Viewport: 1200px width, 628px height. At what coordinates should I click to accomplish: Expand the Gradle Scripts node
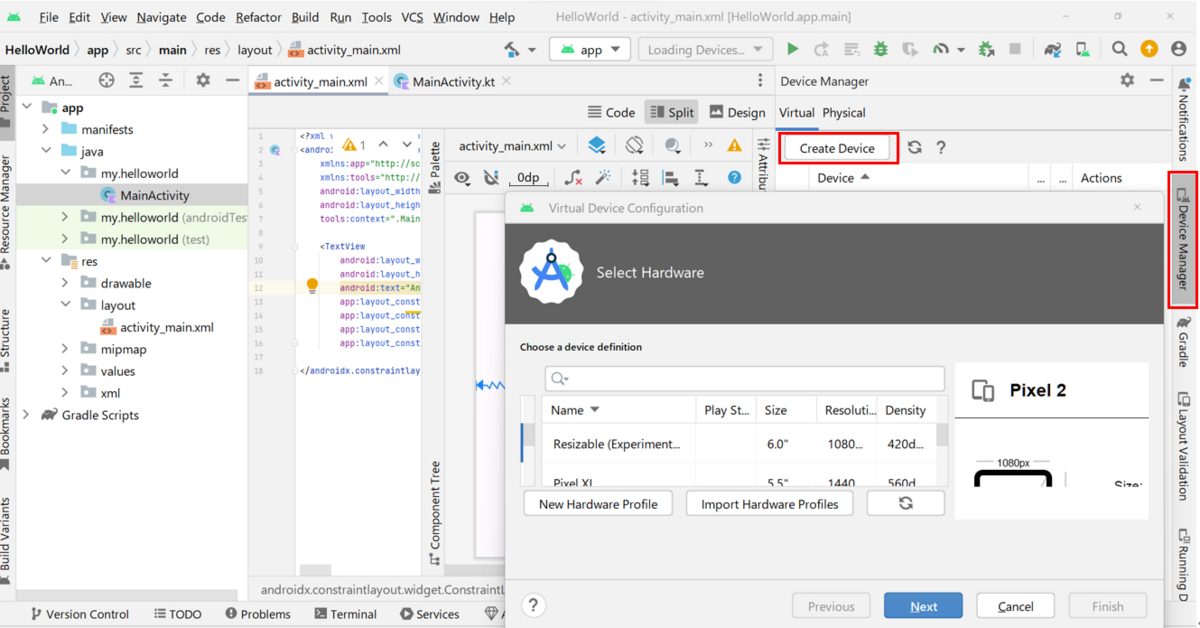[x=28, y=415]
